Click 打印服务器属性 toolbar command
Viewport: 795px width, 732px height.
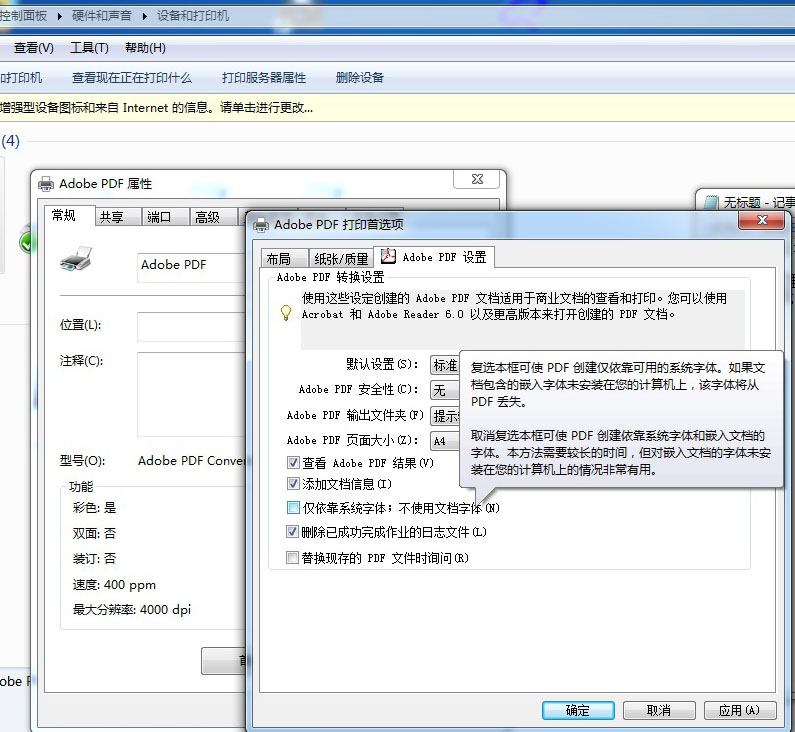264,78
